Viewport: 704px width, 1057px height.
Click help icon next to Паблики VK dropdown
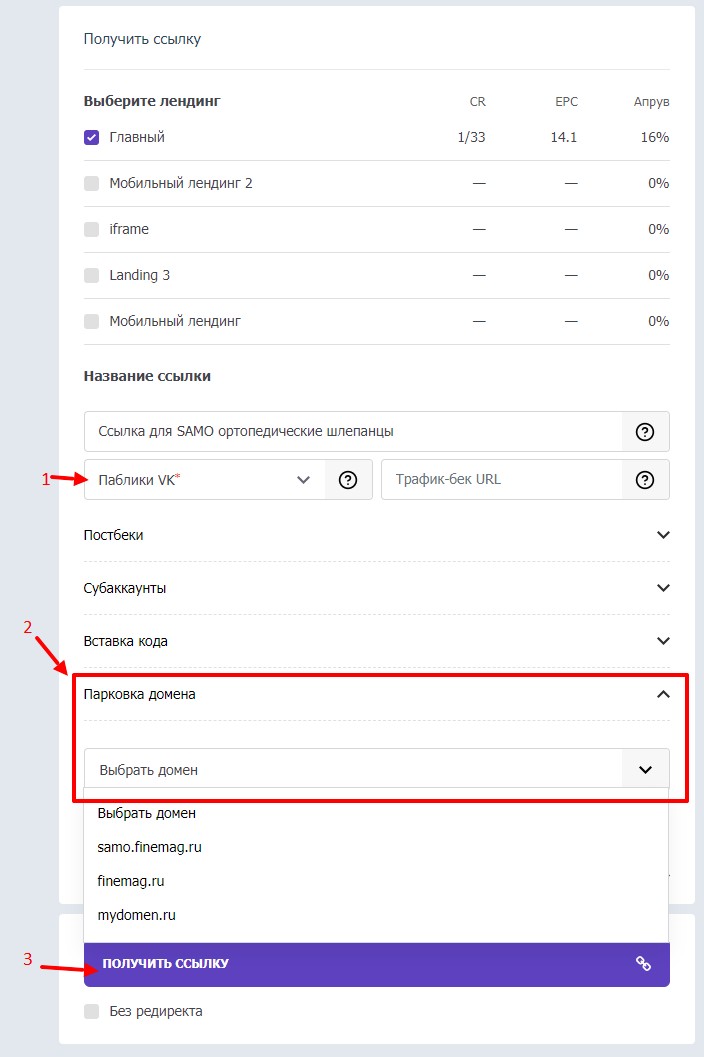click(x=348, y=479)
